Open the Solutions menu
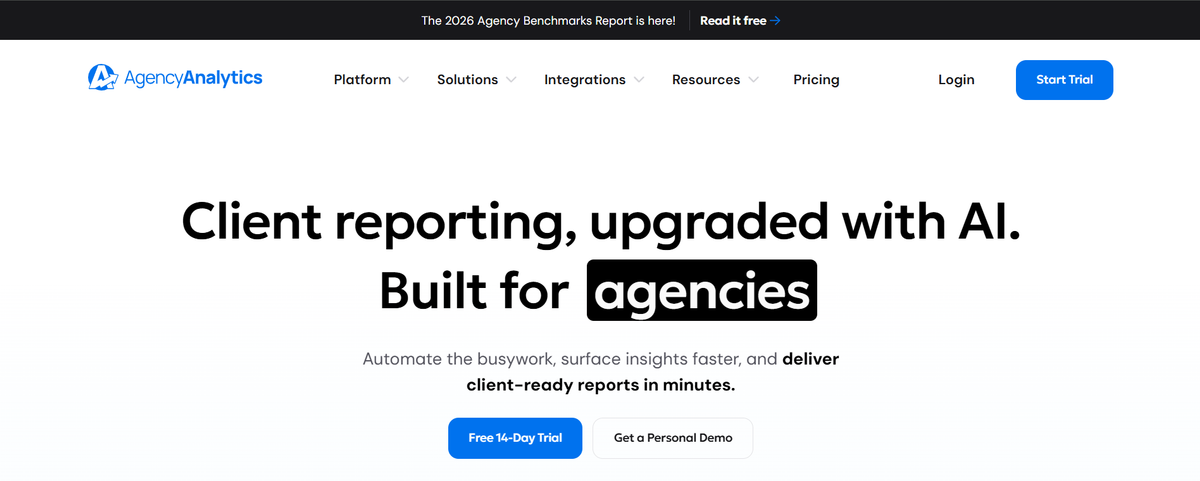The width and height of the screenshot is (1200, 481). pyautogui.click(x=467, y=80)
